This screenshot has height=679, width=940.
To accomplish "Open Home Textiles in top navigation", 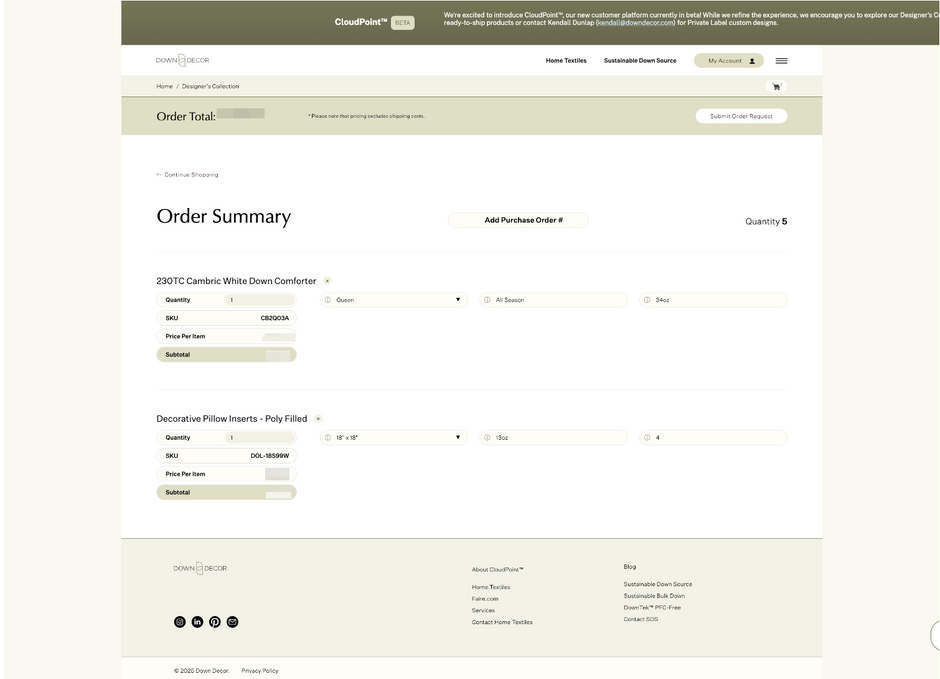I will (x=566, y=61).
